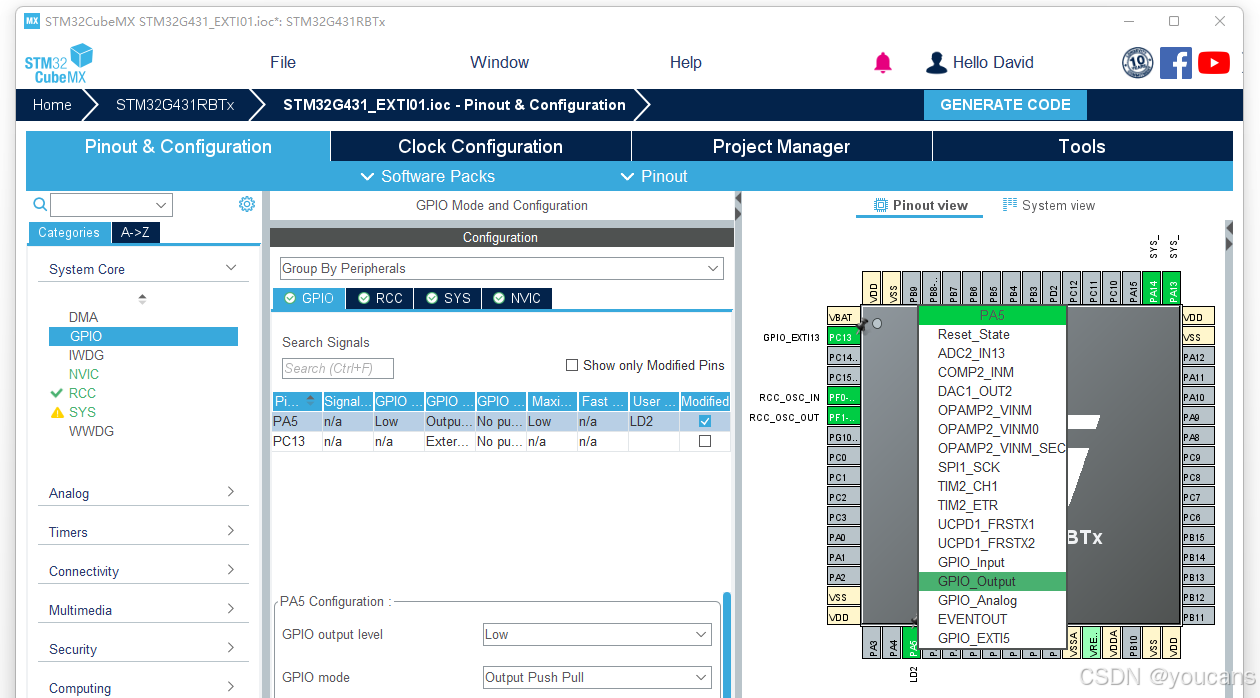
Task: Click the PA14 green pin
Action: (x=1152, y=286)
